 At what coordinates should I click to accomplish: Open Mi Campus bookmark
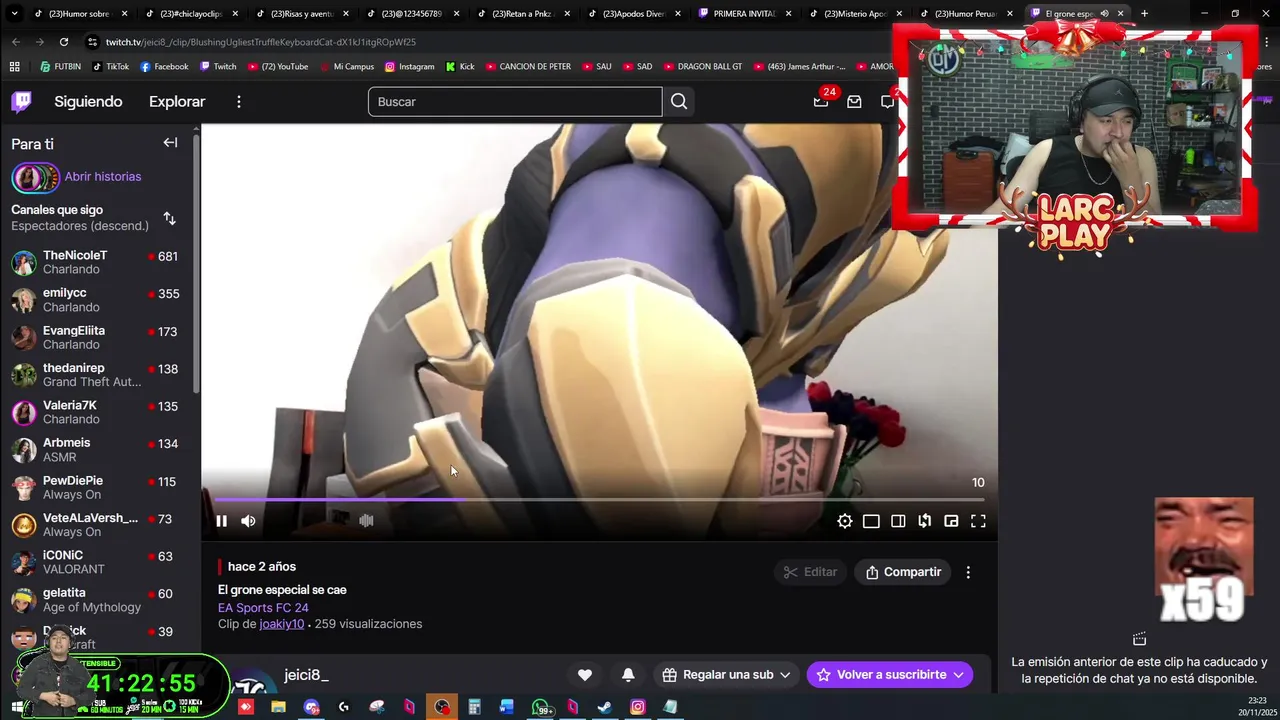point(346,66)
